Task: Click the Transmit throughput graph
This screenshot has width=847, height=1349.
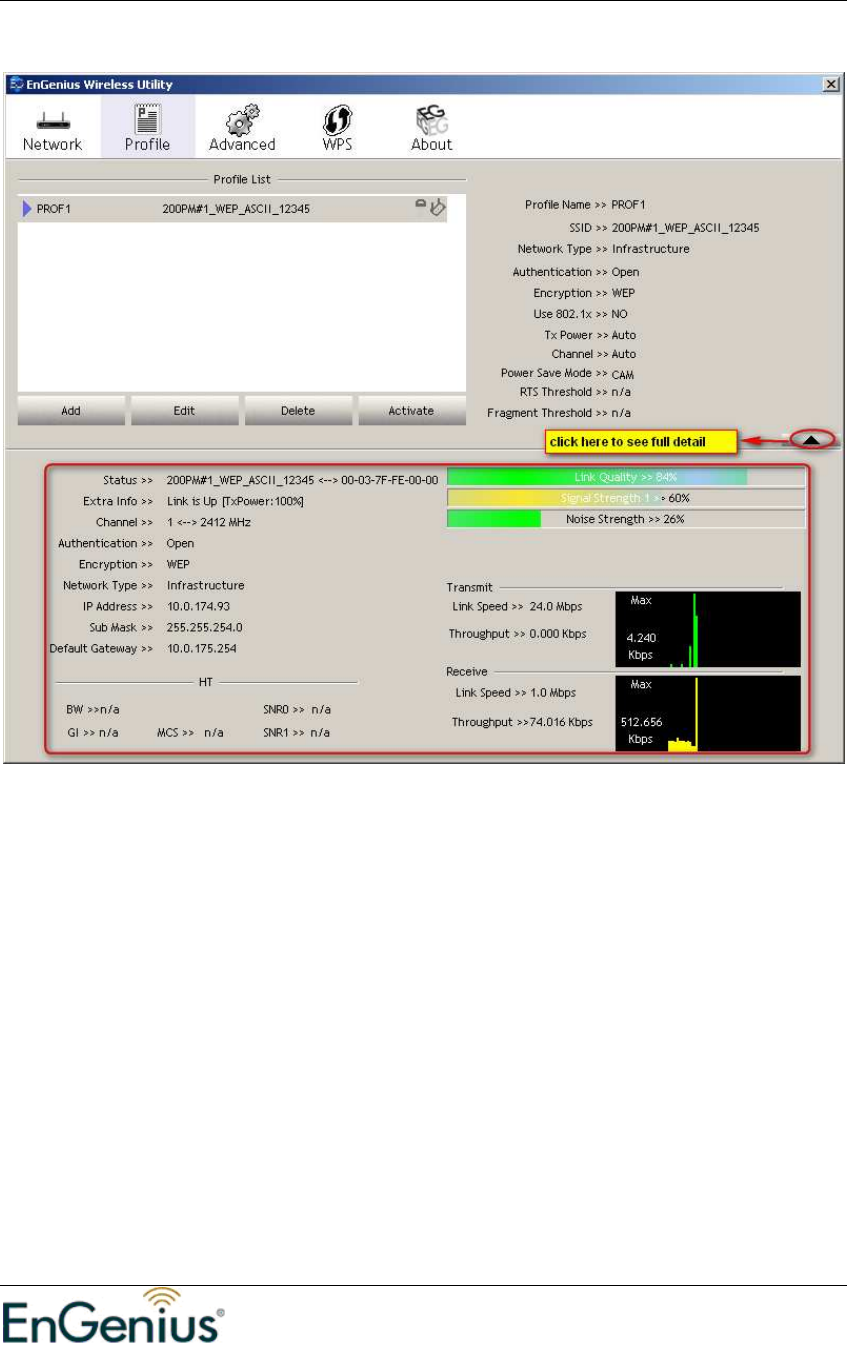Action: pos(708,630)
